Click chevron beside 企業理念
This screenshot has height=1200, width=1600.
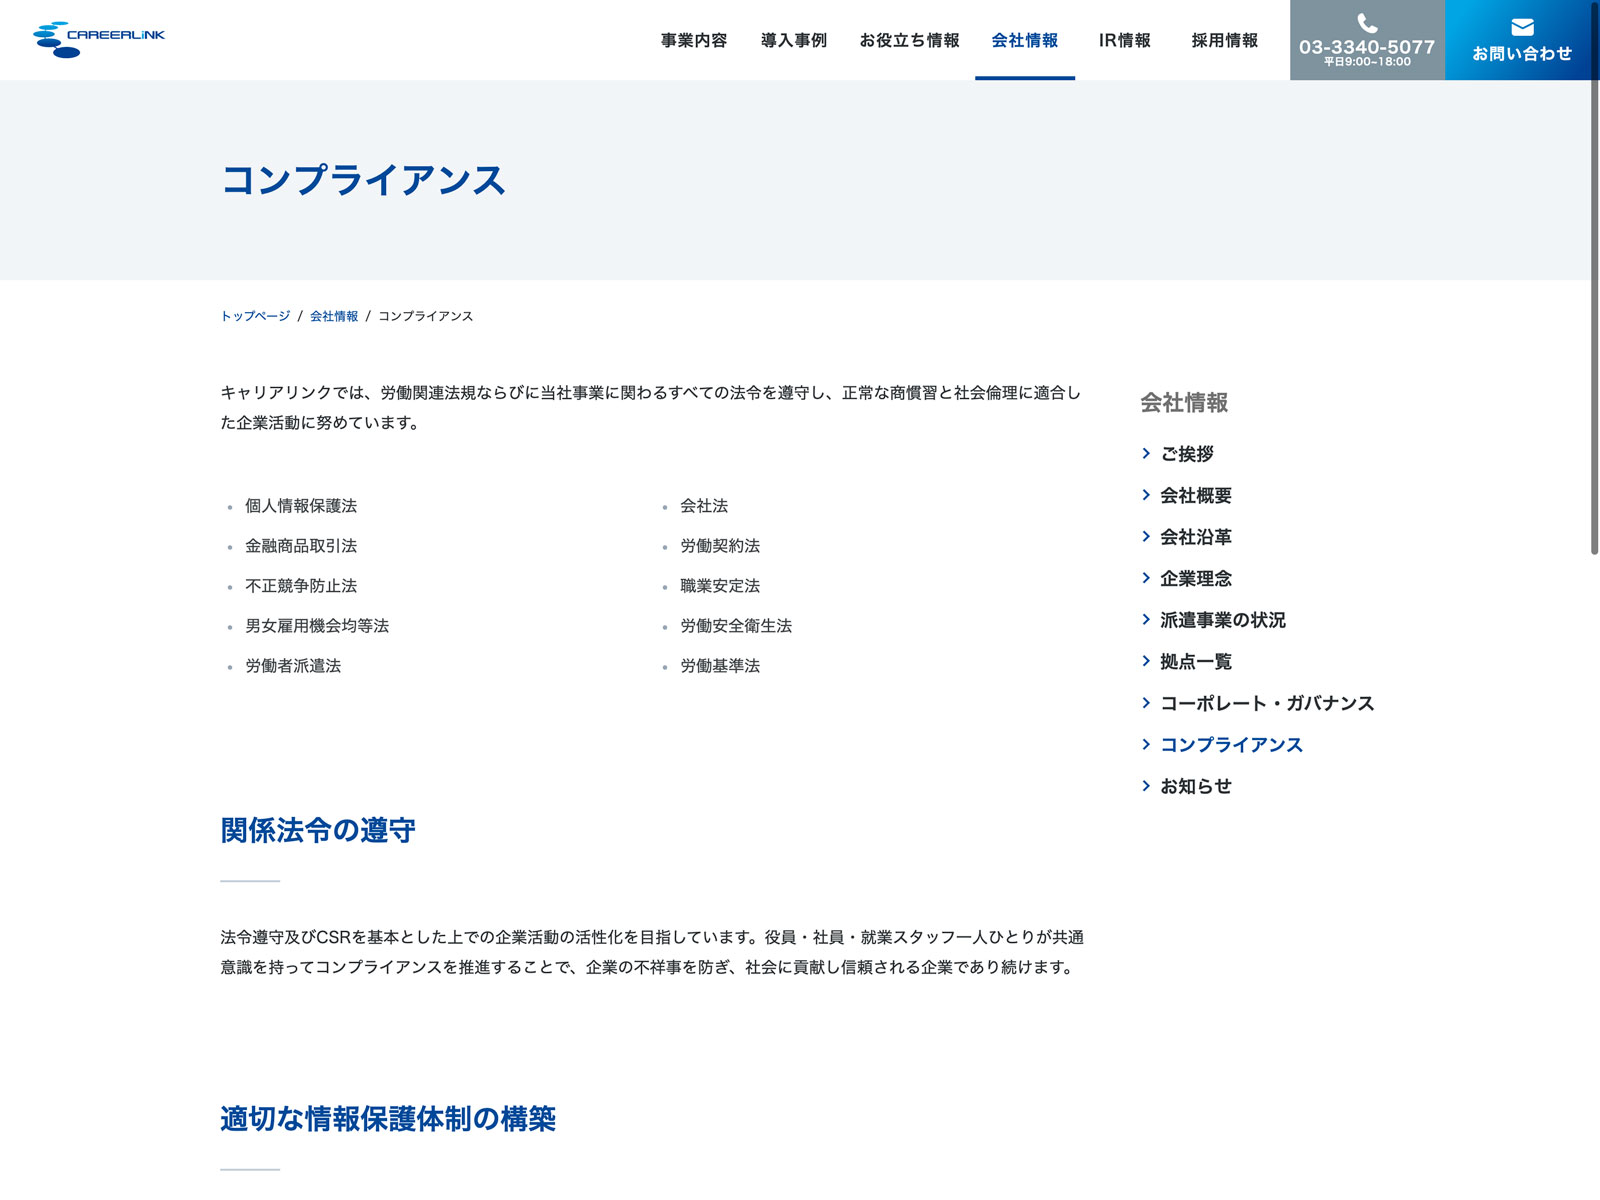coord(1146,578)
